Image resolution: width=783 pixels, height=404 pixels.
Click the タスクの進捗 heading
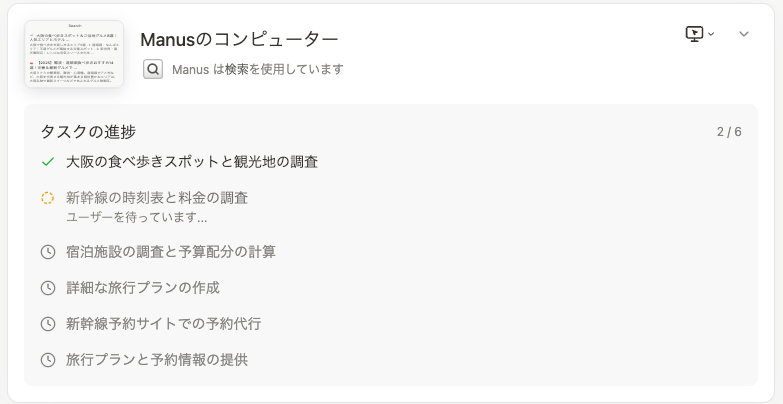click(88, 131)
